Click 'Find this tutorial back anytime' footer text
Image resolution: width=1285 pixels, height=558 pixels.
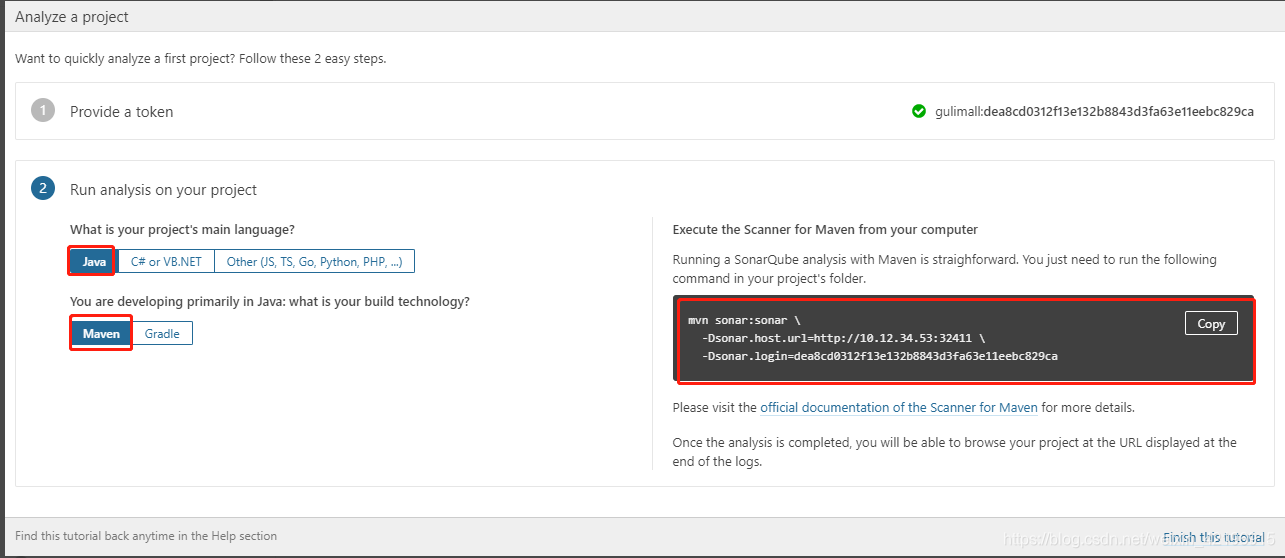tap(146, 536)
